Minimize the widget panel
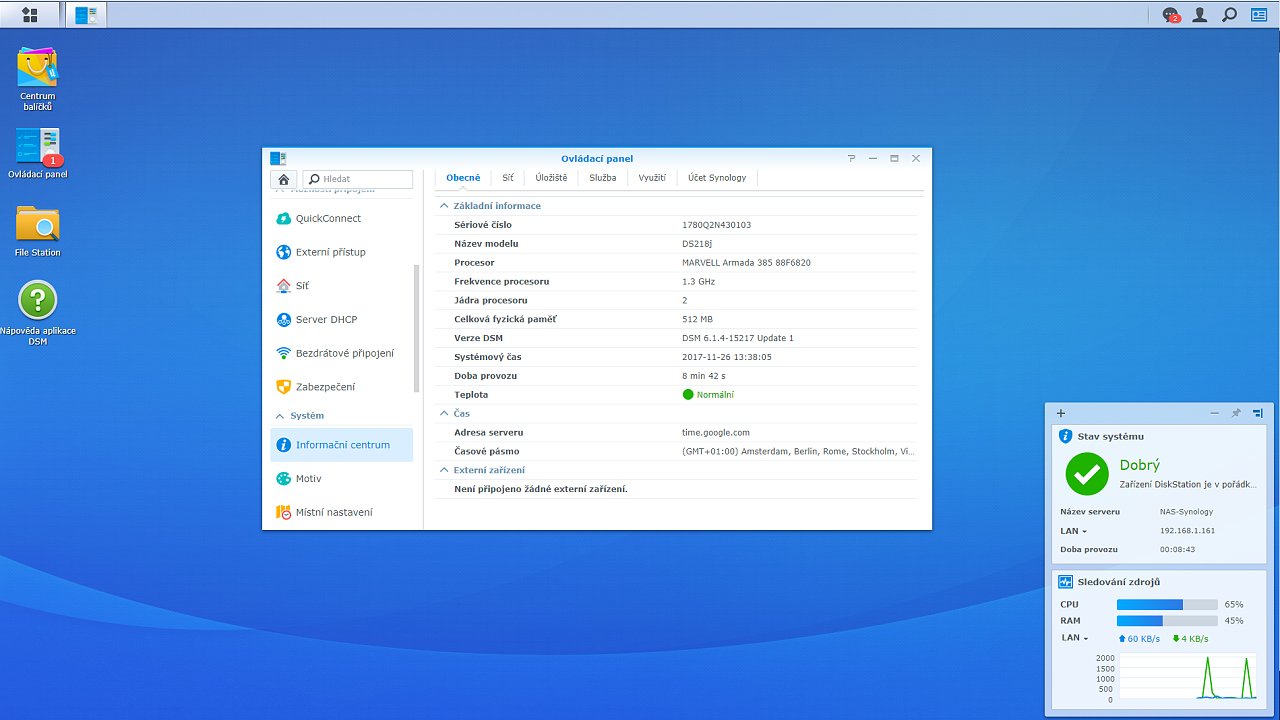This screenshot has height=720, width=1280. click(1214, 413)
